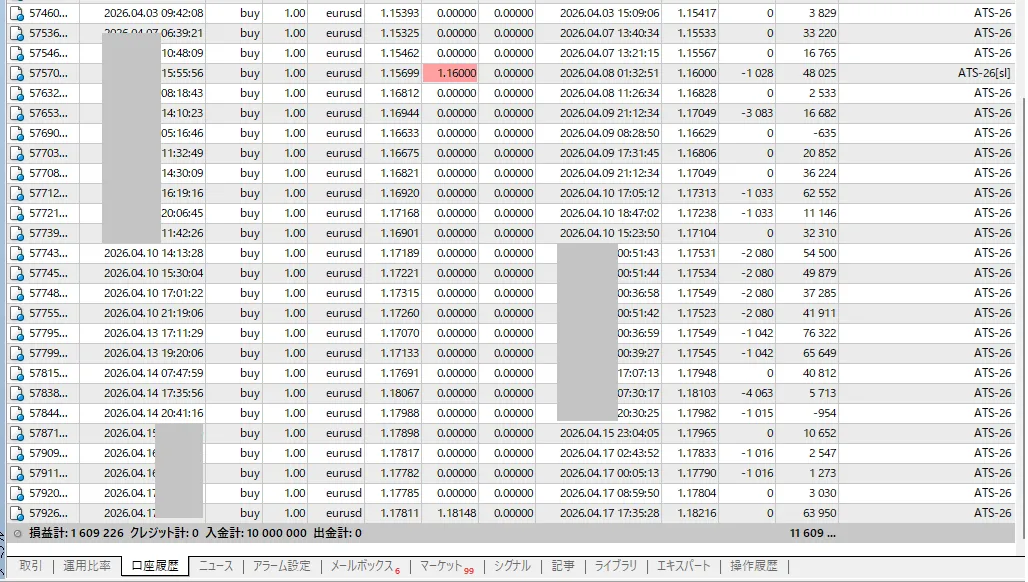This screenshot has height=582, width=1028.
Task: Click the open price 1.18067
Action: click(399, 393)
